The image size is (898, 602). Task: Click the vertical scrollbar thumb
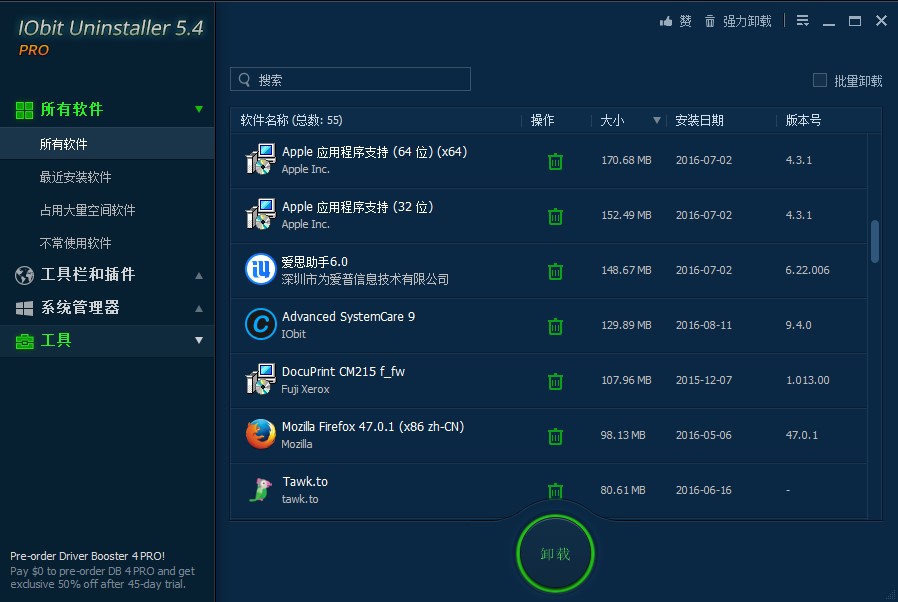(875, 241)
